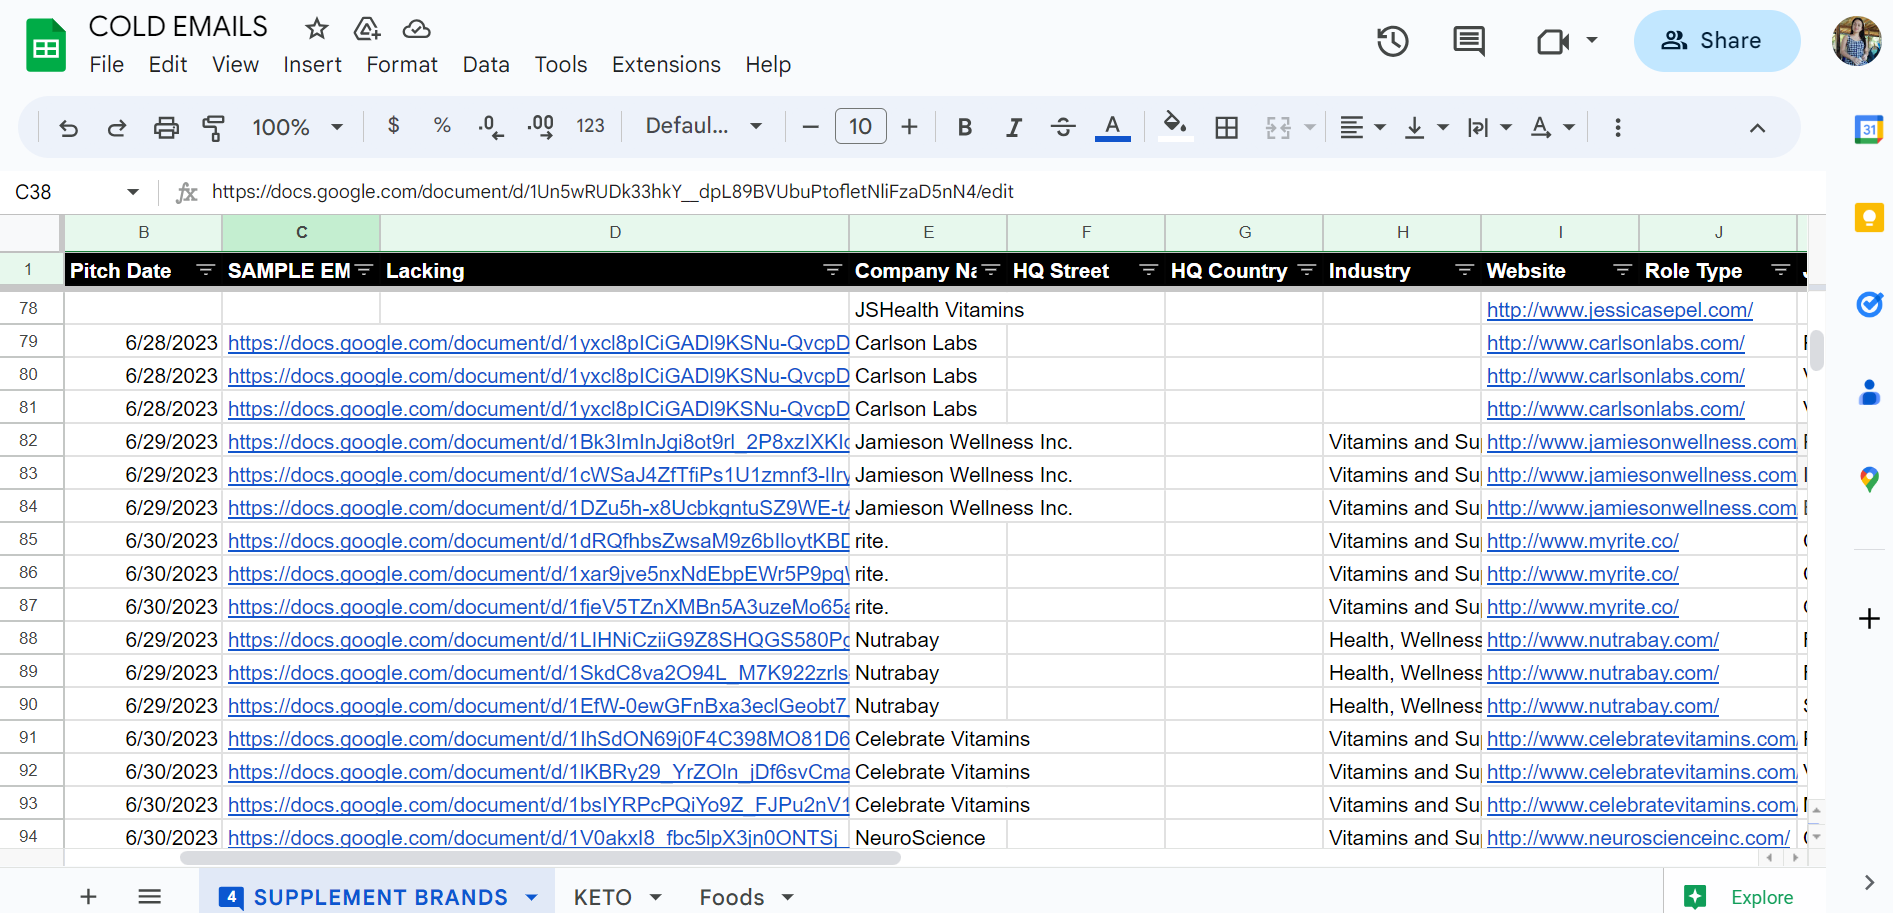
Task: Open Contacts side panel
Action: coord(1869,392)
